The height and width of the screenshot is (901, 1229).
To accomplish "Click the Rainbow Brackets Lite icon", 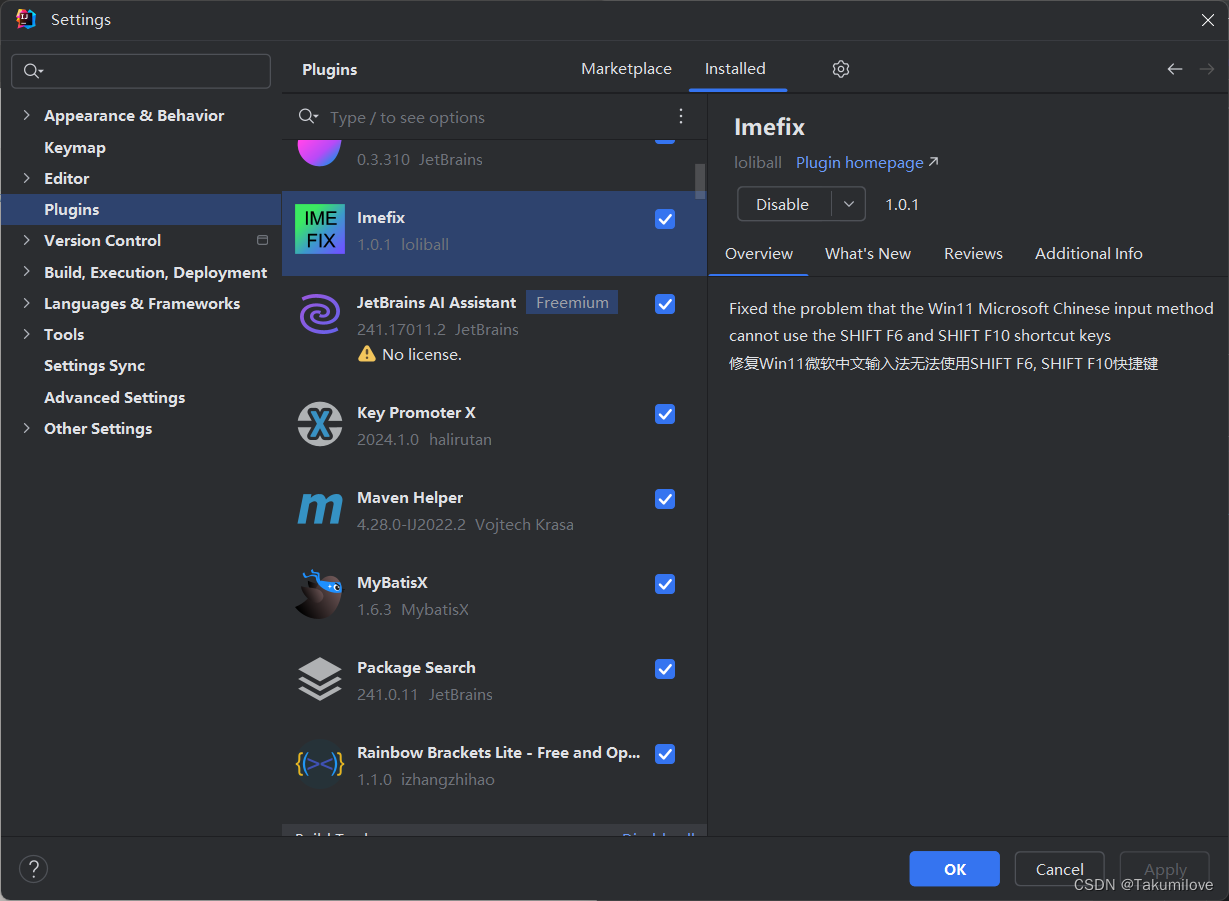I will (320, 764).
